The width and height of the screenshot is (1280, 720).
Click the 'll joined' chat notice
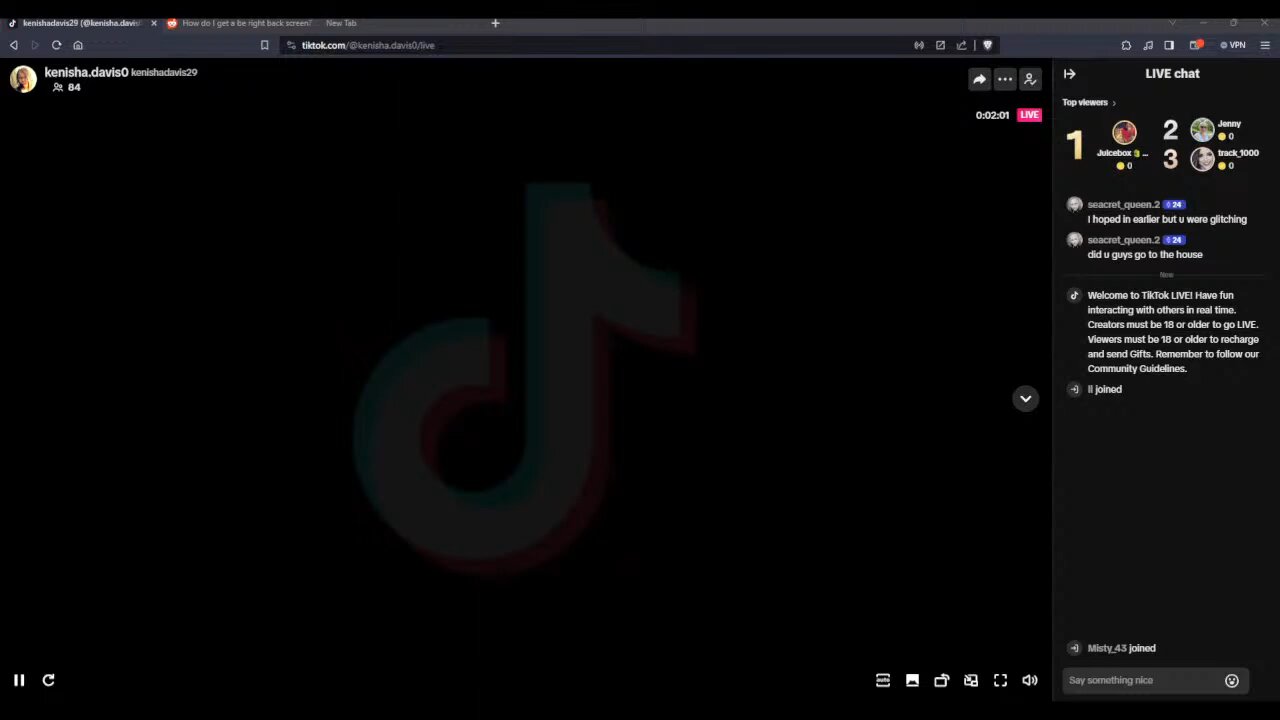[1104, 389]
